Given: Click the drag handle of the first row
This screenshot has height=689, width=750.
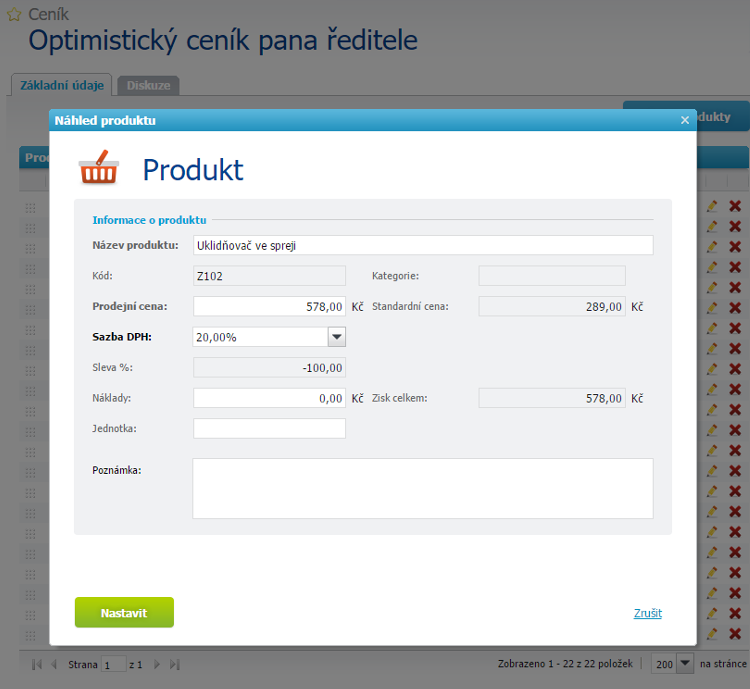Looking at the screenshot, I should (31, 208).
